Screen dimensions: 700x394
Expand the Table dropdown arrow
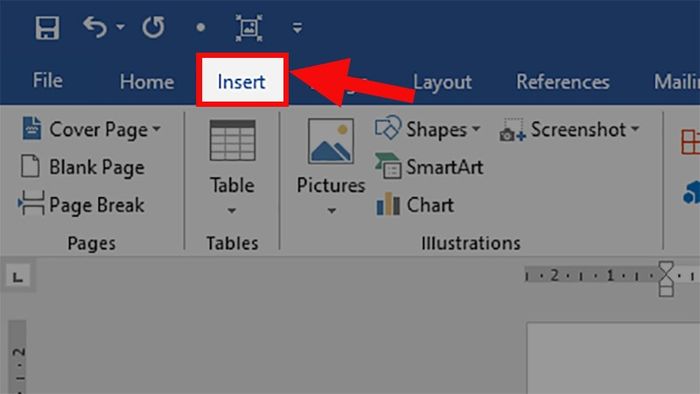[x=232, y=211]
